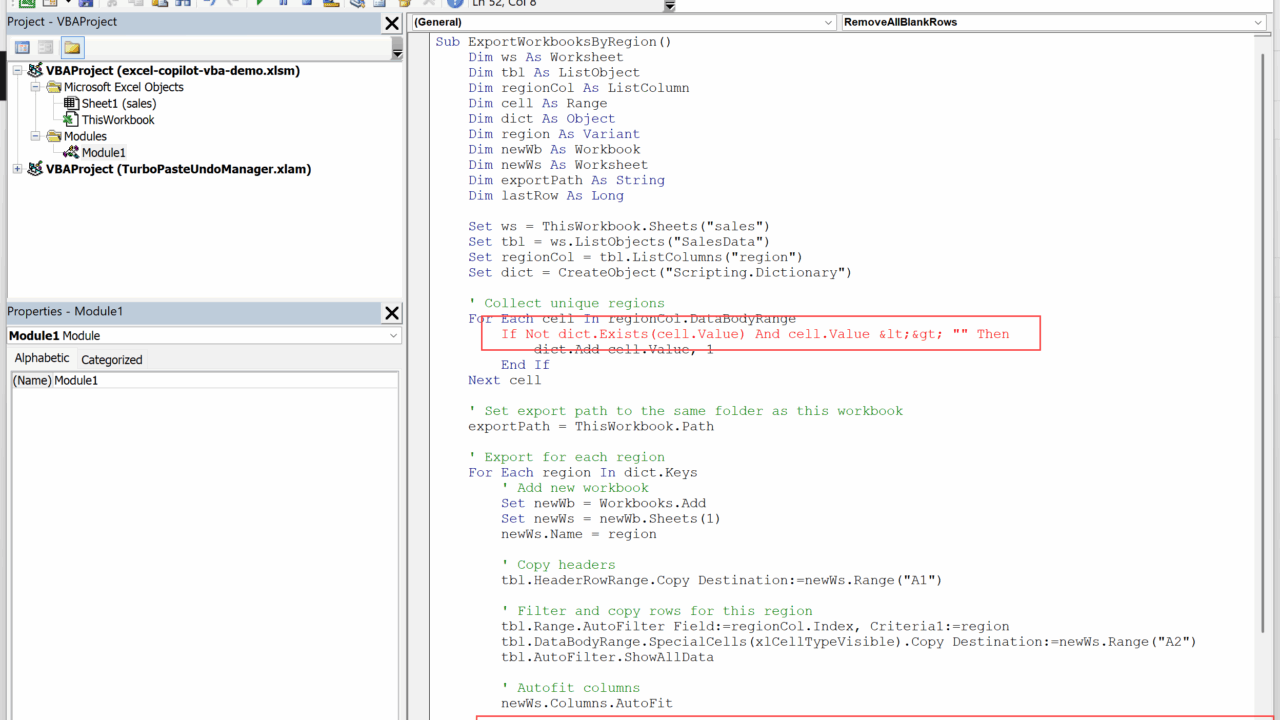Viewport: 1280px width, 720px height.
Task: Toggle Folders view in Project explorer
Action: click(x=72, y=48)
